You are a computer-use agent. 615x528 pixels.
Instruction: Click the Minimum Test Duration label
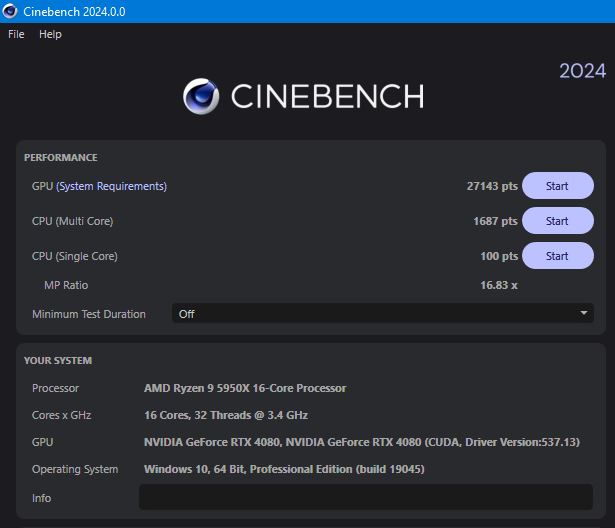pyautogui.click(x=89, y=314)
